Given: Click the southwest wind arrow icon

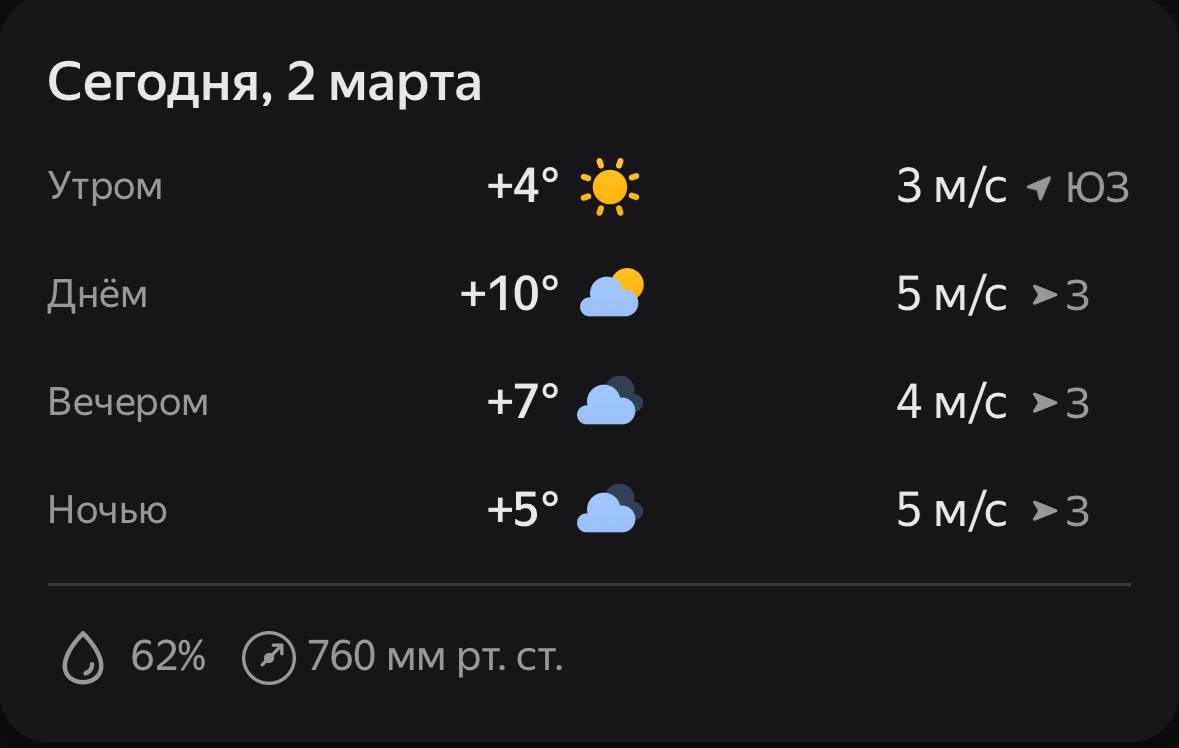Looking at the screenshot, I should (x=1040, y=187).
